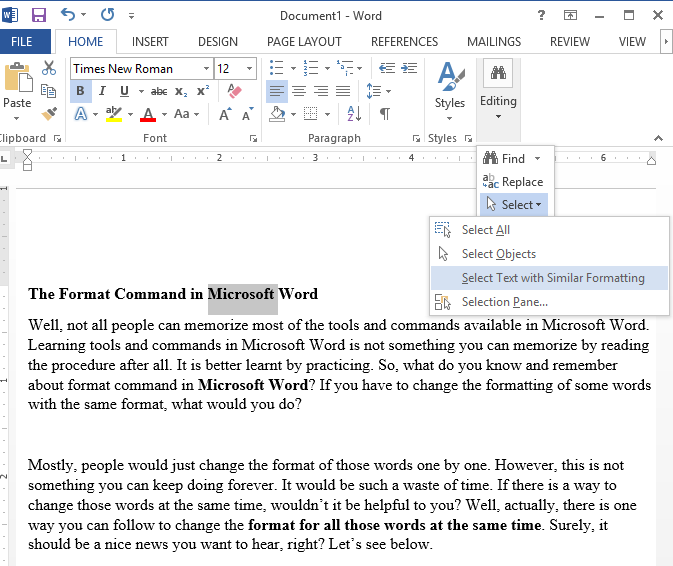Click the Copy icon
Screen dimensions: 673x566
[49, 91]
